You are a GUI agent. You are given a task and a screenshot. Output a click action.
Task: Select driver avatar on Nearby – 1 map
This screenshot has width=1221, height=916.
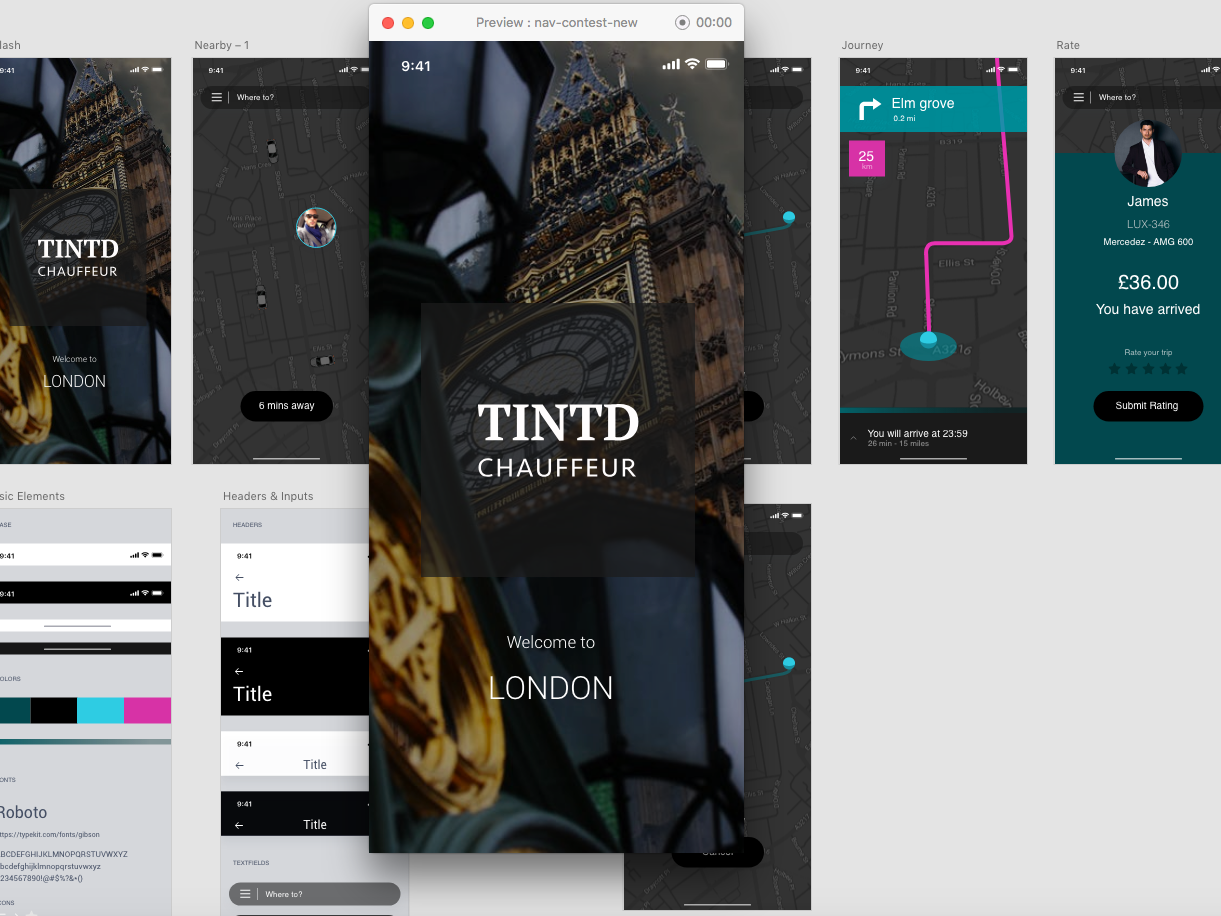coord(316,228)
